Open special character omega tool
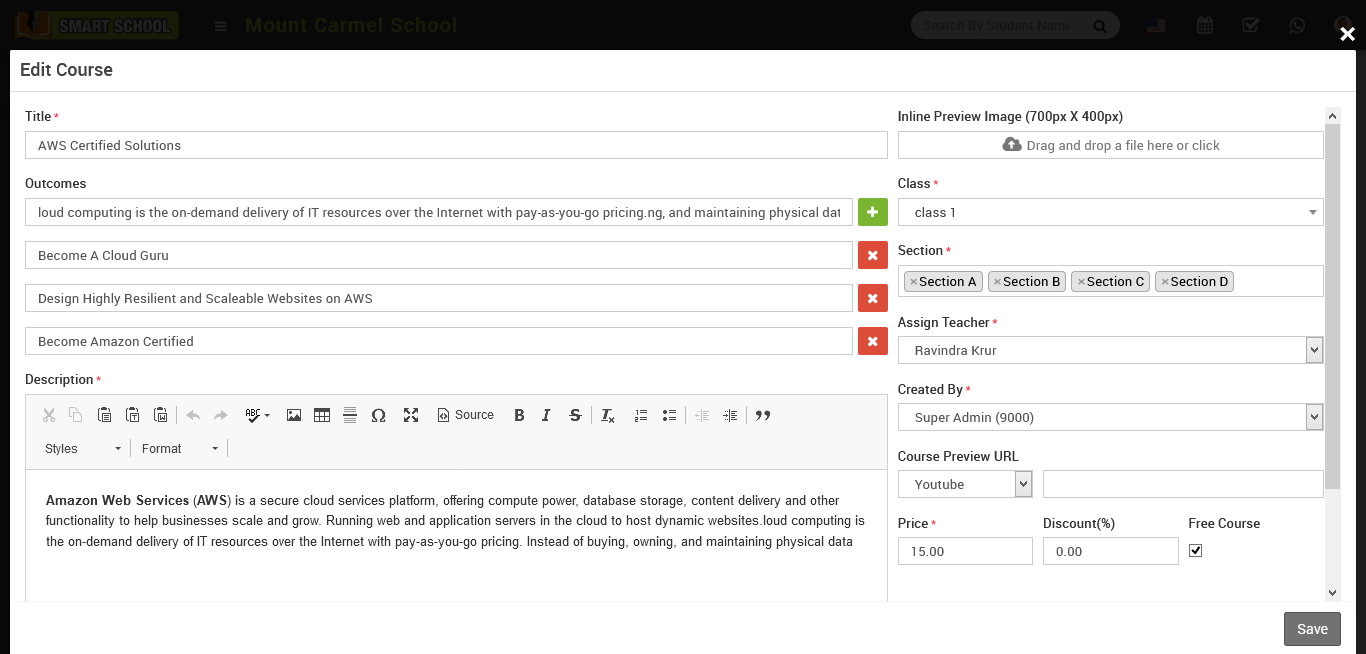The height and width of the screenshot is (654, 1366). tap(378, 415)
